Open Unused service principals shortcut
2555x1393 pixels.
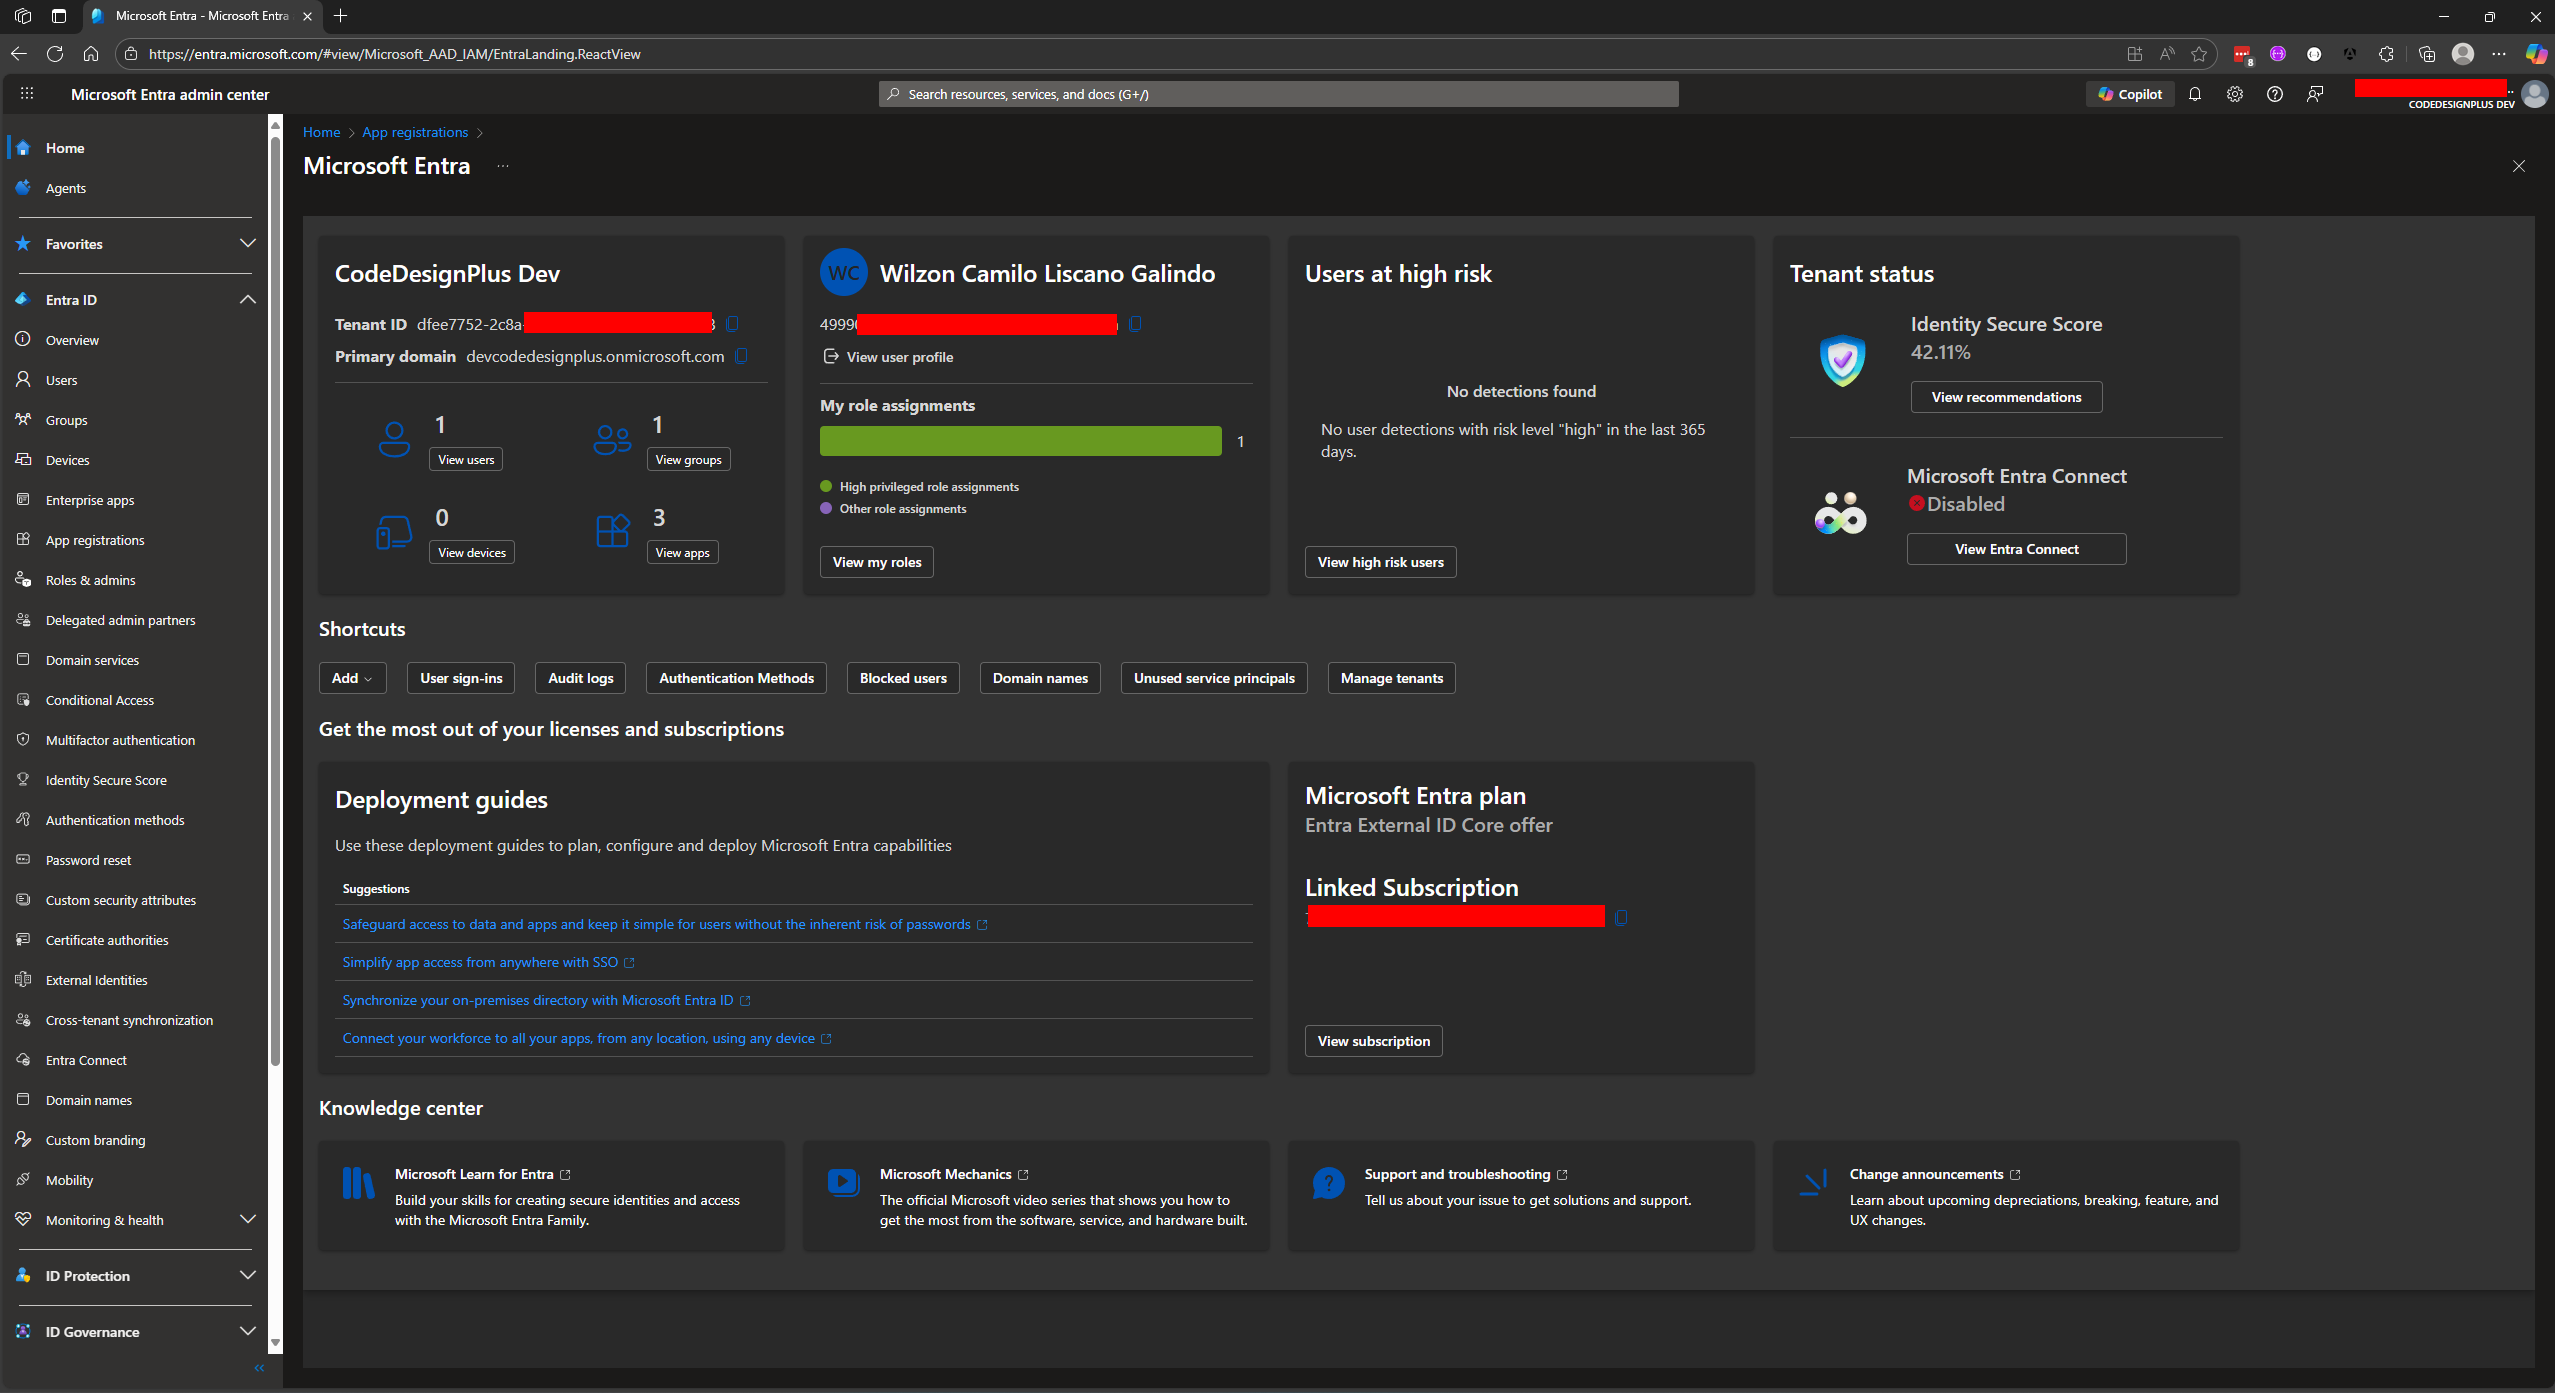[x=1214, y=678]
